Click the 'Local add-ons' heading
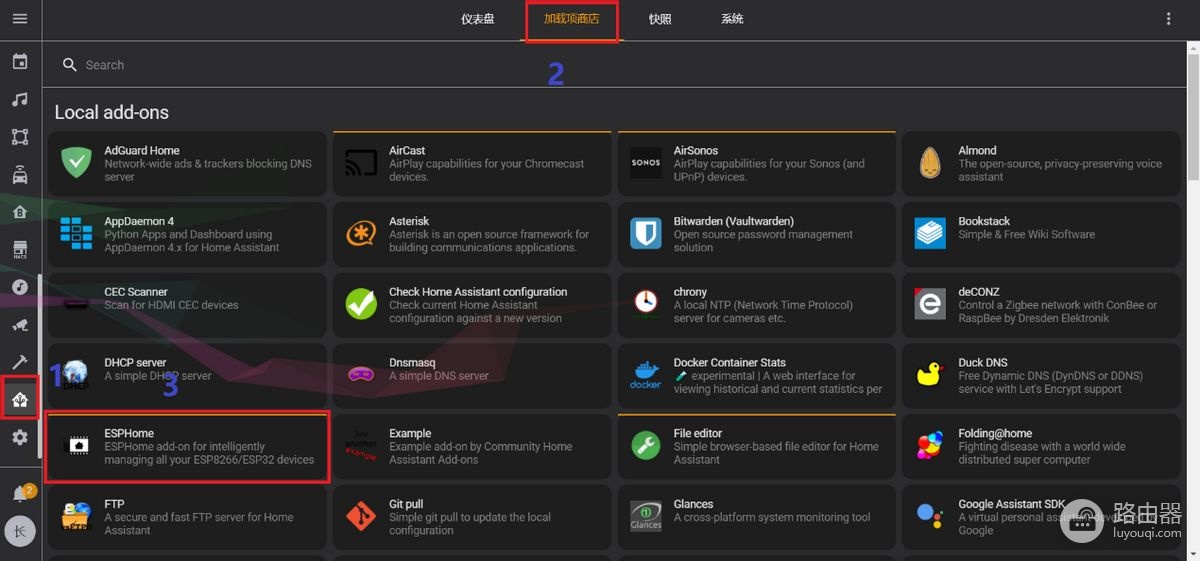 click(x=112, y=113)
